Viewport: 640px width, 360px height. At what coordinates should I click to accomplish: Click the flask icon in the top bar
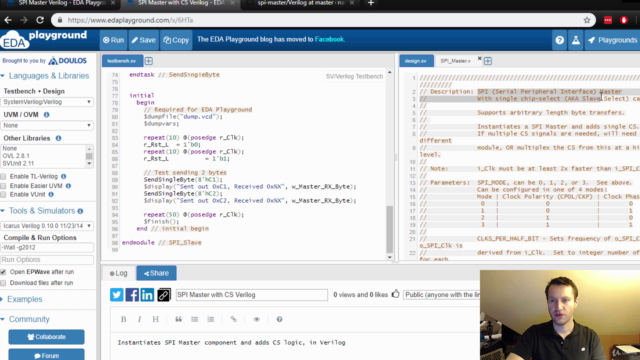576,40
